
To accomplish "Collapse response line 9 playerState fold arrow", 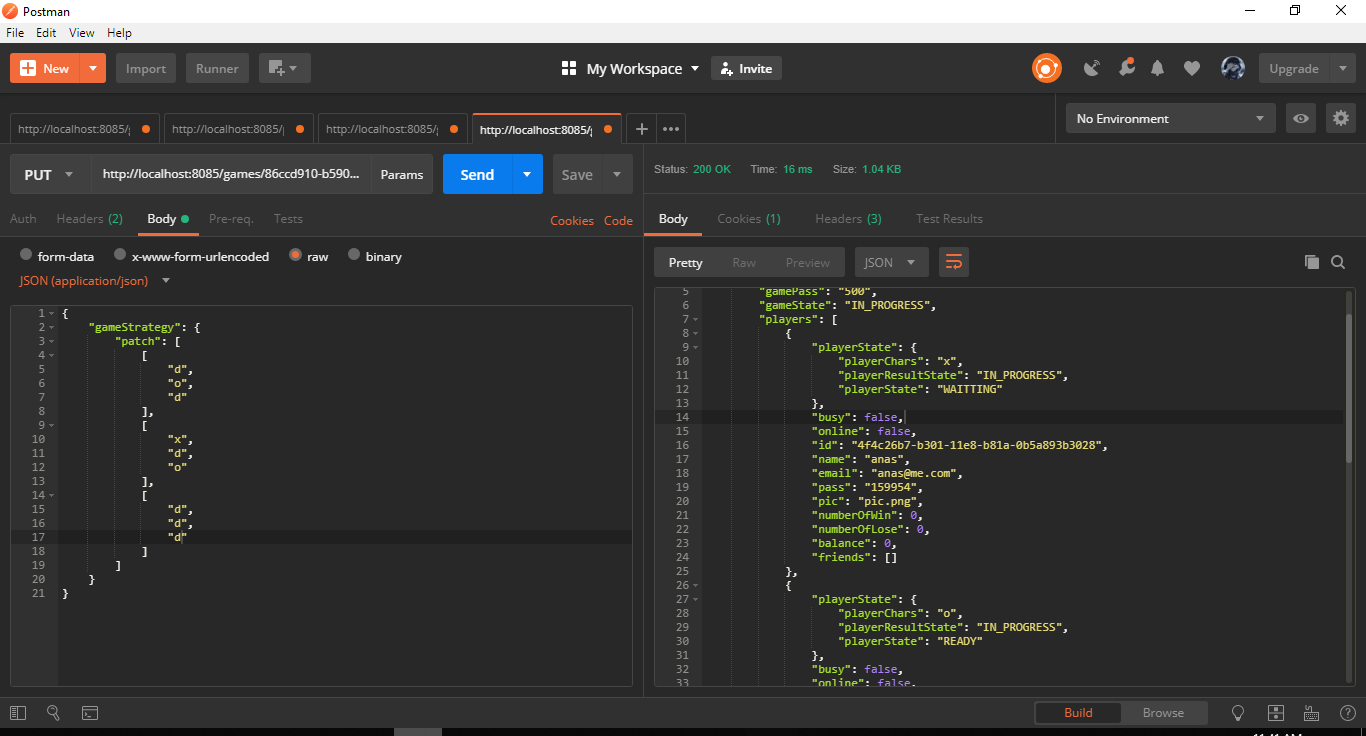I will click(x=695, y=347).
